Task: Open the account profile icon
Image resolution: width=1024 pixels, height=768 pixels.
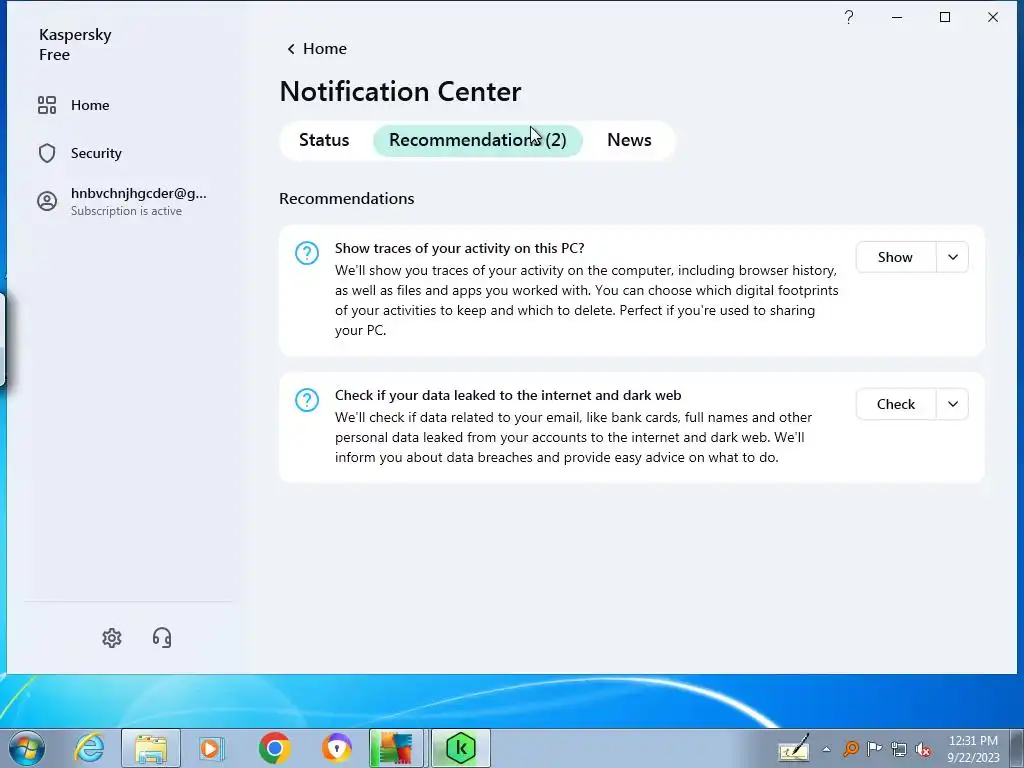Action: (47, 201)
